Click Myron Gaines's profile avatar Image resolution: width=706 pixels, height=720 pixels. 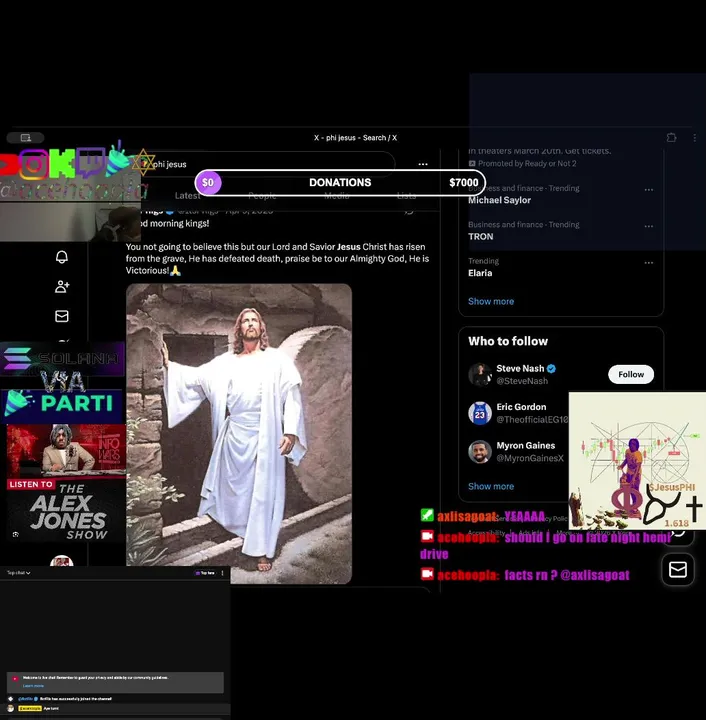tap(480, 451)
